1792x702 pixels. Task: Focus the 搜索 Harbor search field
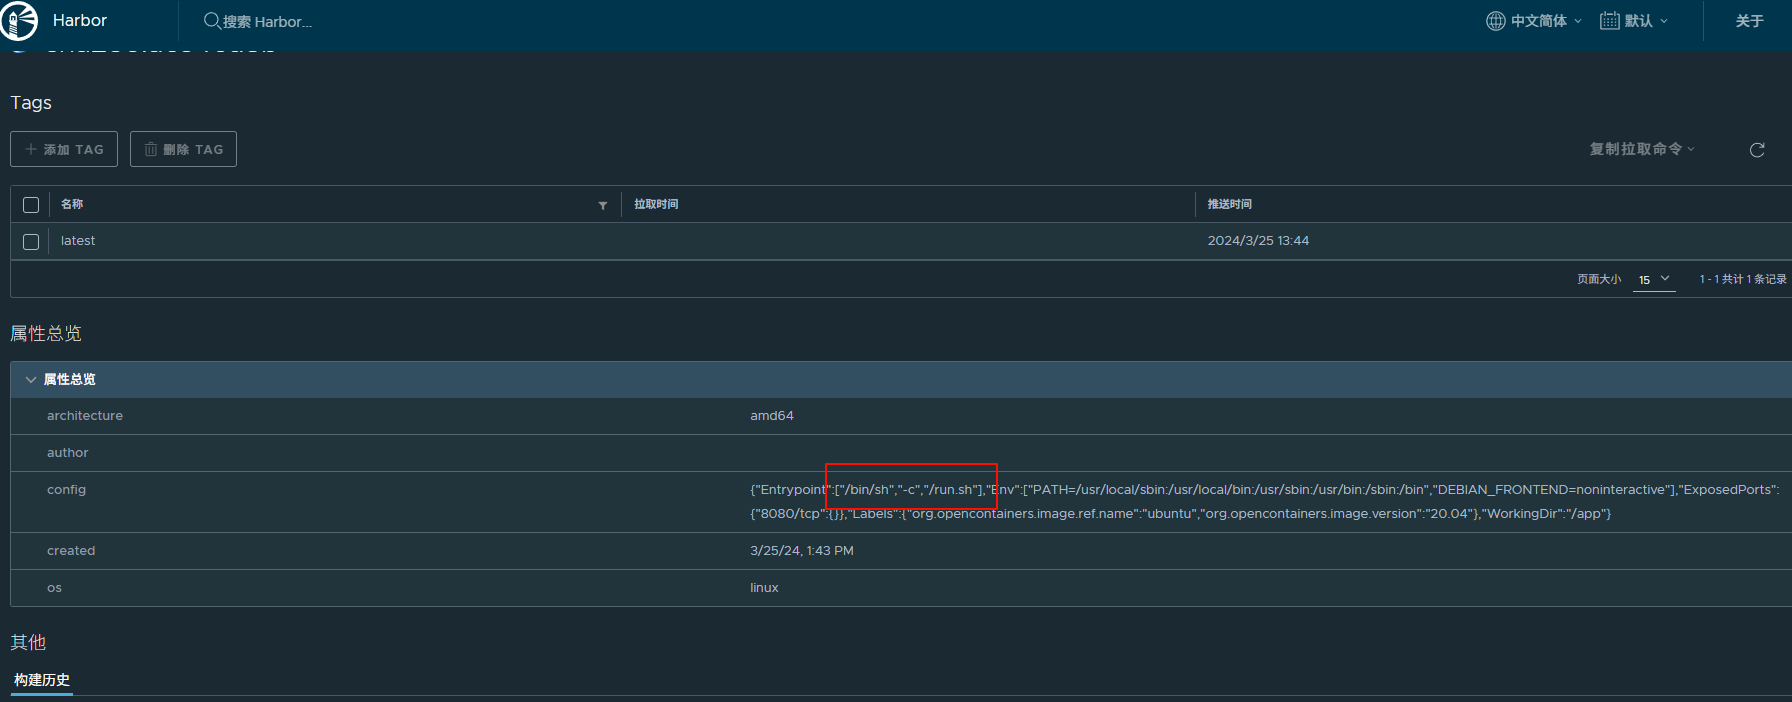click(267, 22)
